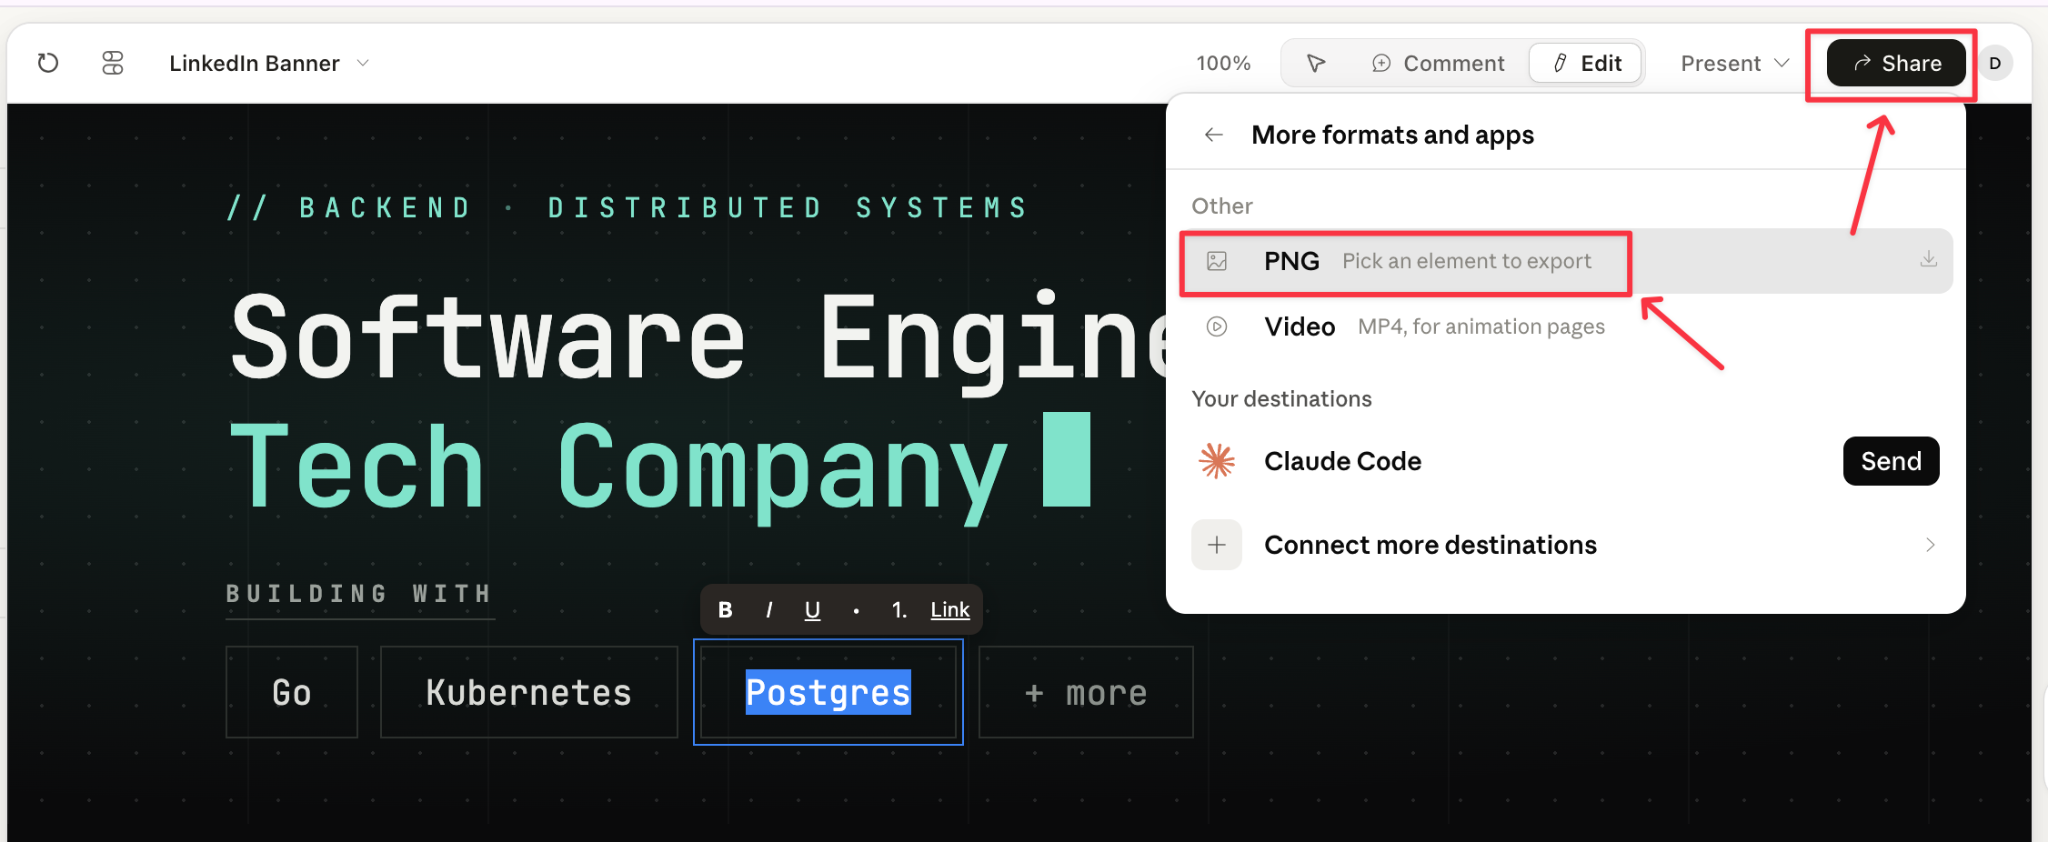Image resolution: width=2048 pixels, height=842 pixels.
Task: Expand the Connect more destinations chevron
Action: (x=1930, y=545)
